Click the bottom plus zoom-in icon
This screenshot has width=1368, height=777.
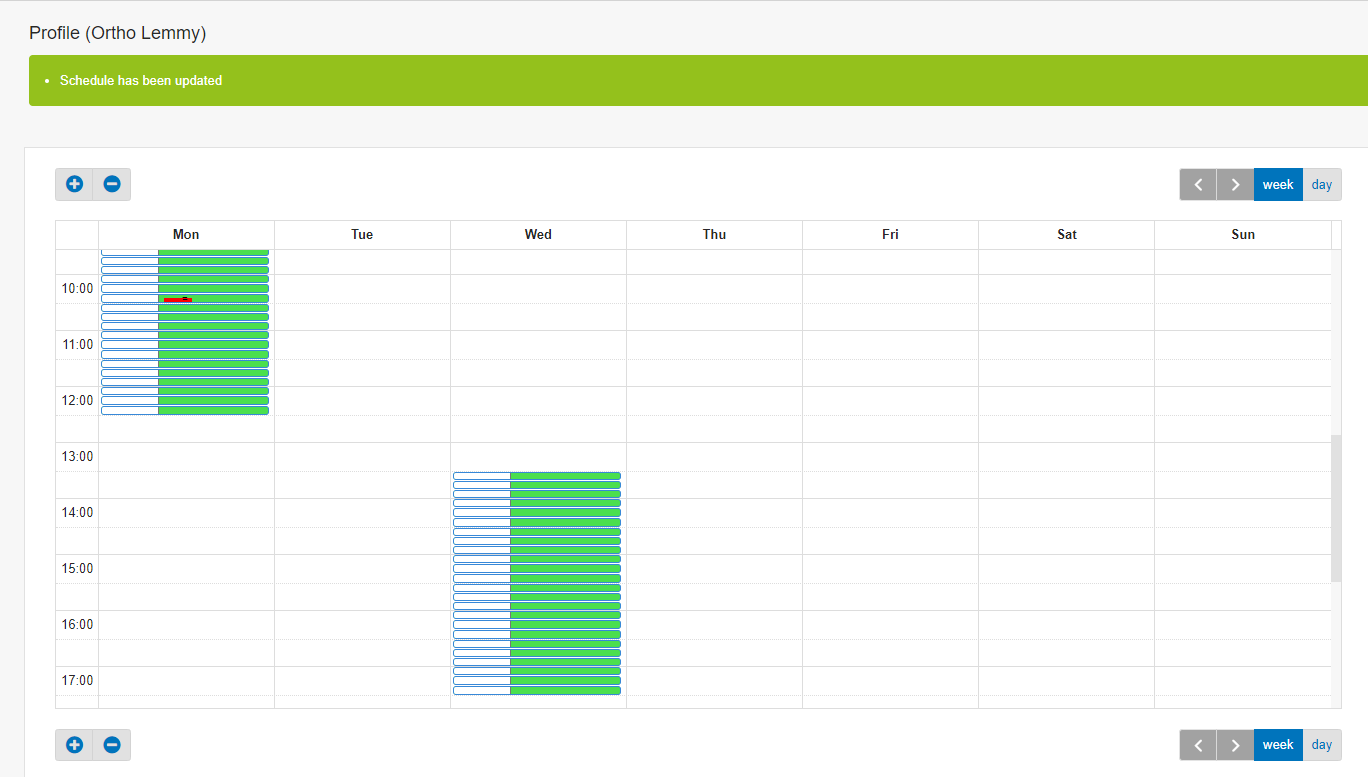[74, 745]
